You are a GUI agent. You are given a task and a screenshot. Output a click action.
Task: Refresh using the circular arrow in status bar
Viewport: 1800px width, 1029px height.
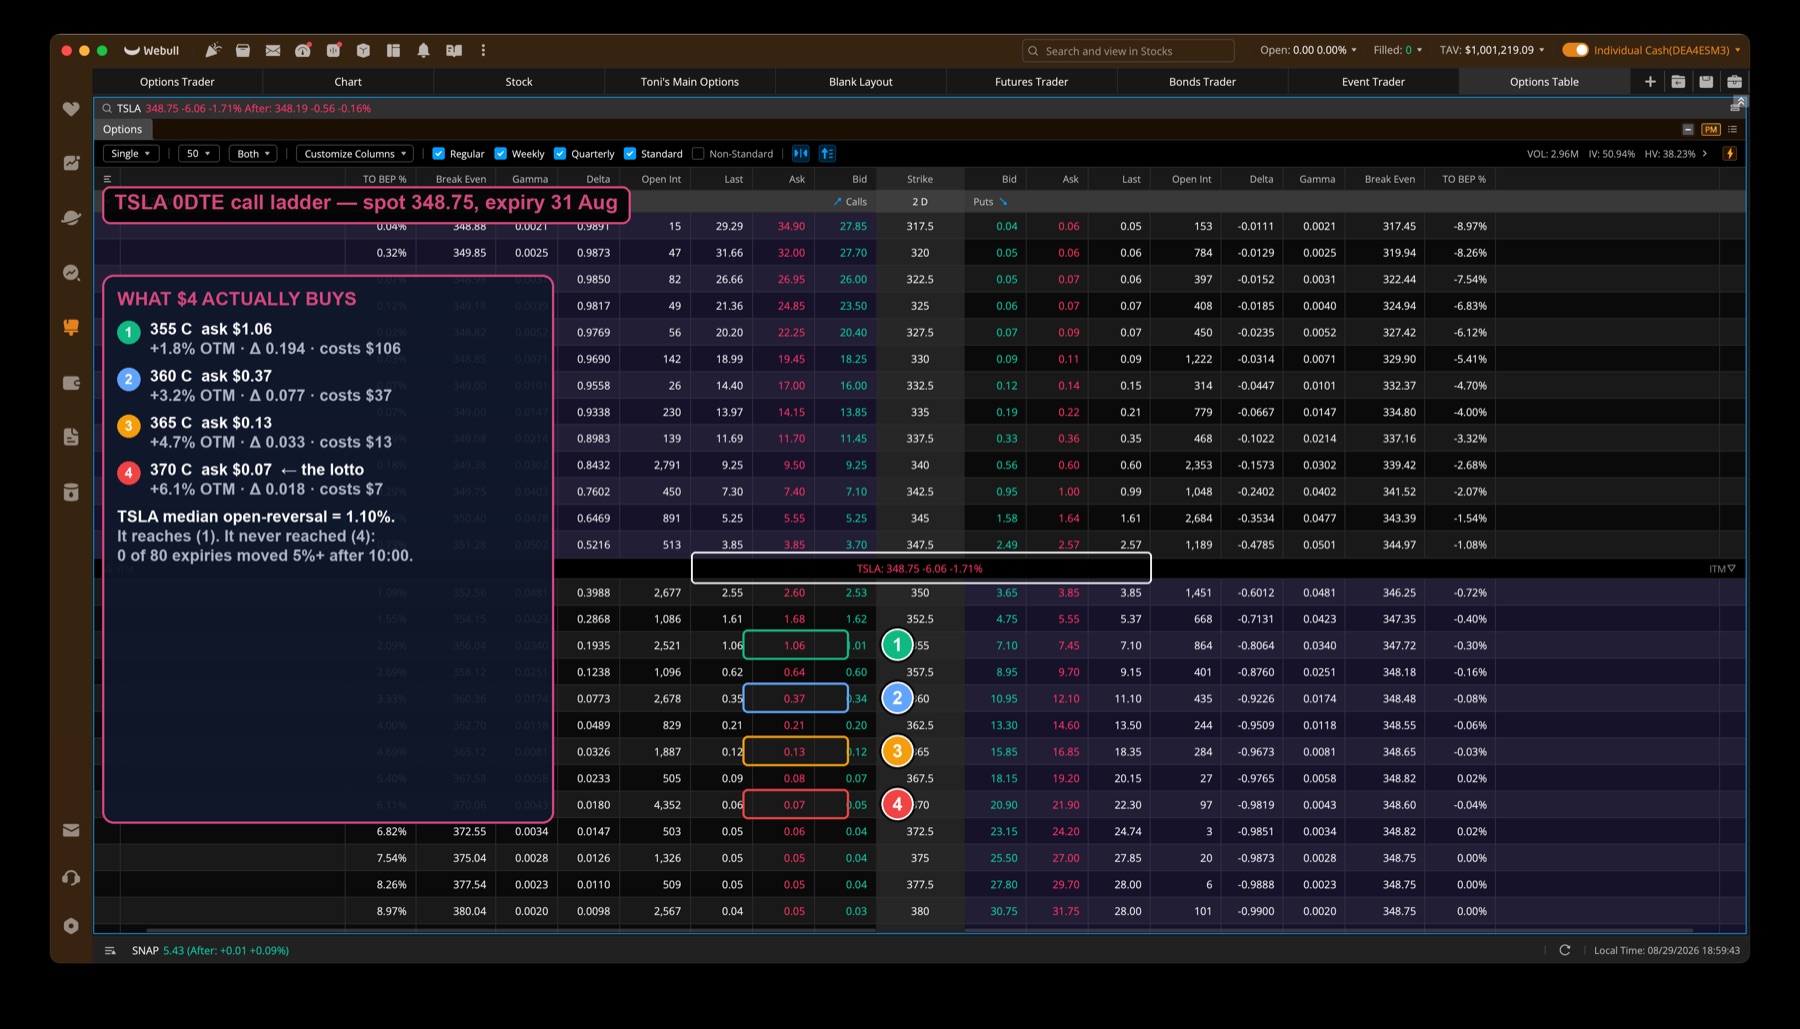[x=1565, y=950]
